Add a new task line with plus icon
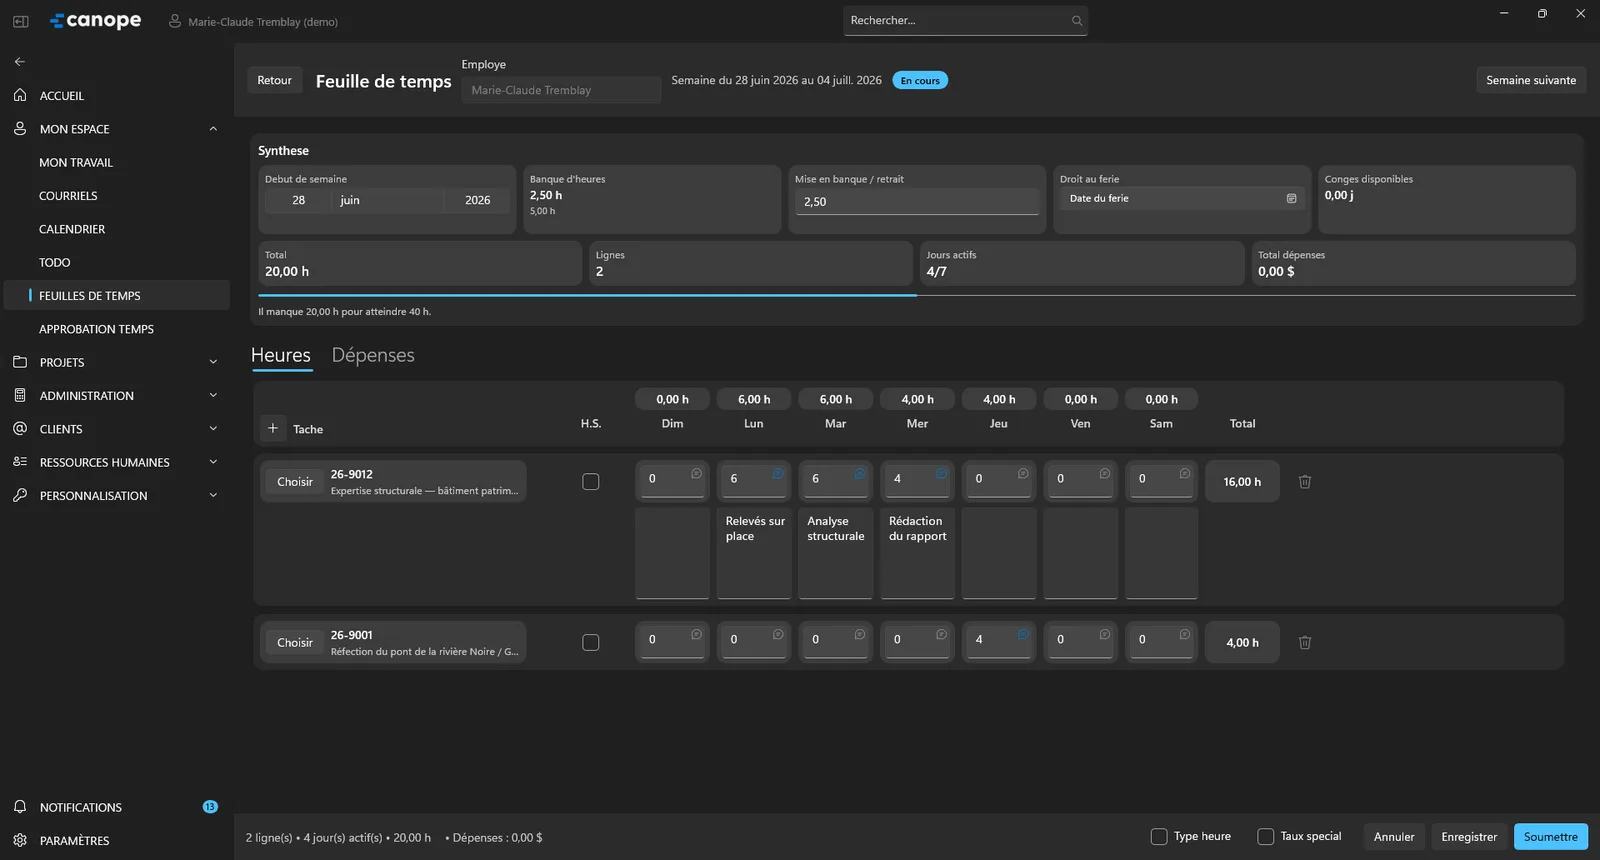Viewport: 1600px width, 860px height. point(273,428)
